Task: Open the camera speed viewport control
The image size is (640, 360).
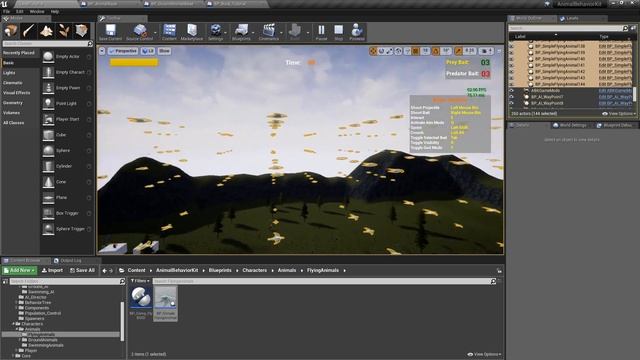Action: (x=486, y=51)
